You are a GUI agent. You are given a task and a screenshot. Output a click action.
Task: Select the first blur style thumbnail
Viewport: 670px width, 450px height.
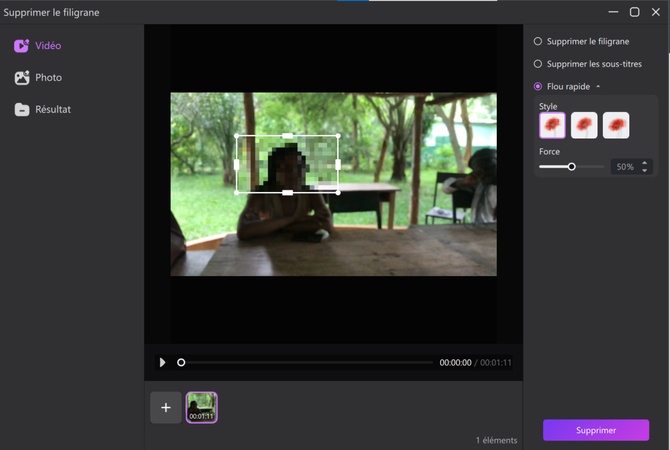pos(552,125)
